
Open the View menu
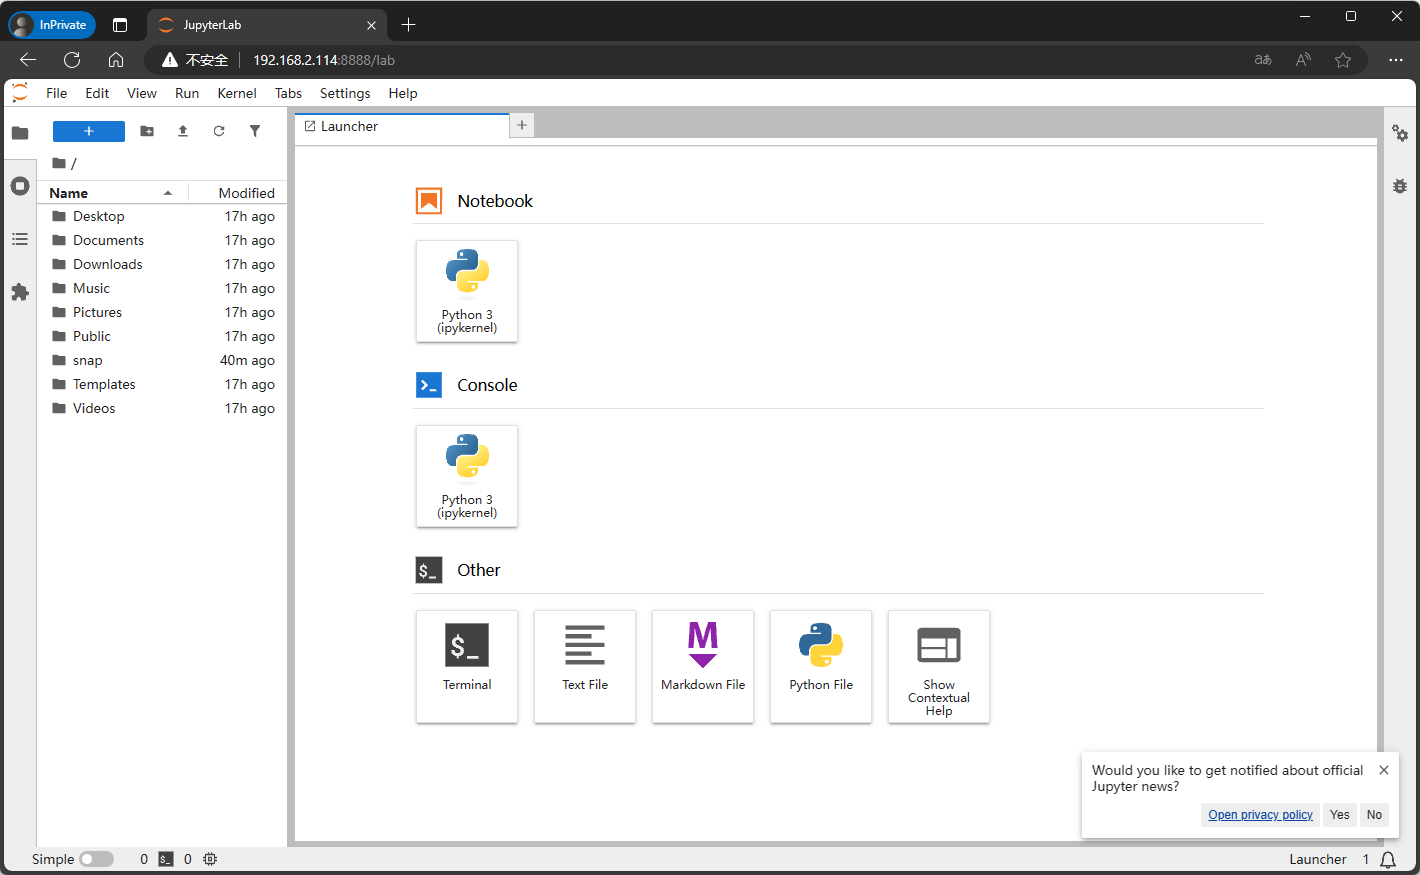click(142, 93)
